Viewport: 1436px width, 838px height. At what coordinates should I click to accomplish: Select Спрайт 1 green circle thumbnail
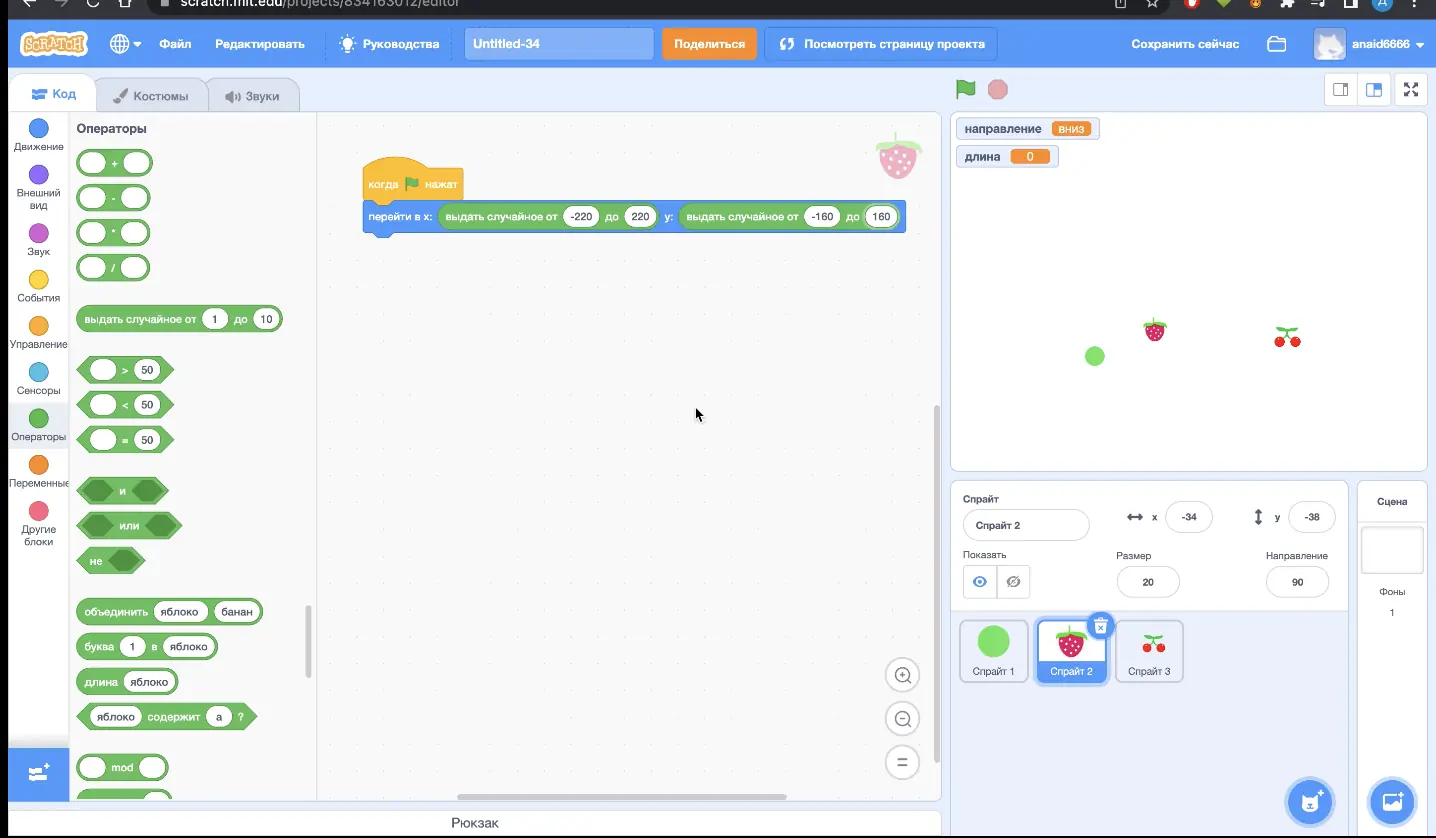(x=994, y=651)
